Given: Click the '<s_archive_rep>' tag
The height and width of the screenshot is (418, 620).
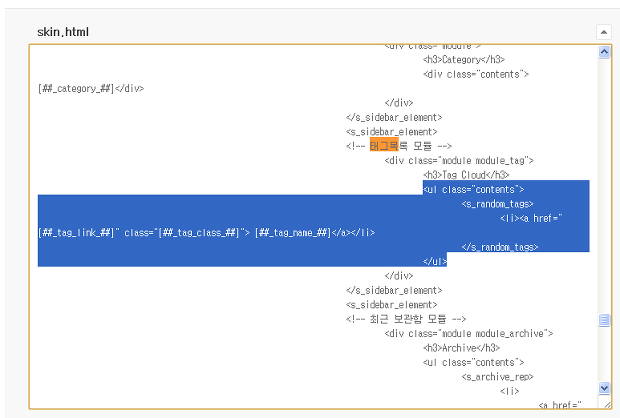Looking at the screenshot, I should tap(497, 377).
